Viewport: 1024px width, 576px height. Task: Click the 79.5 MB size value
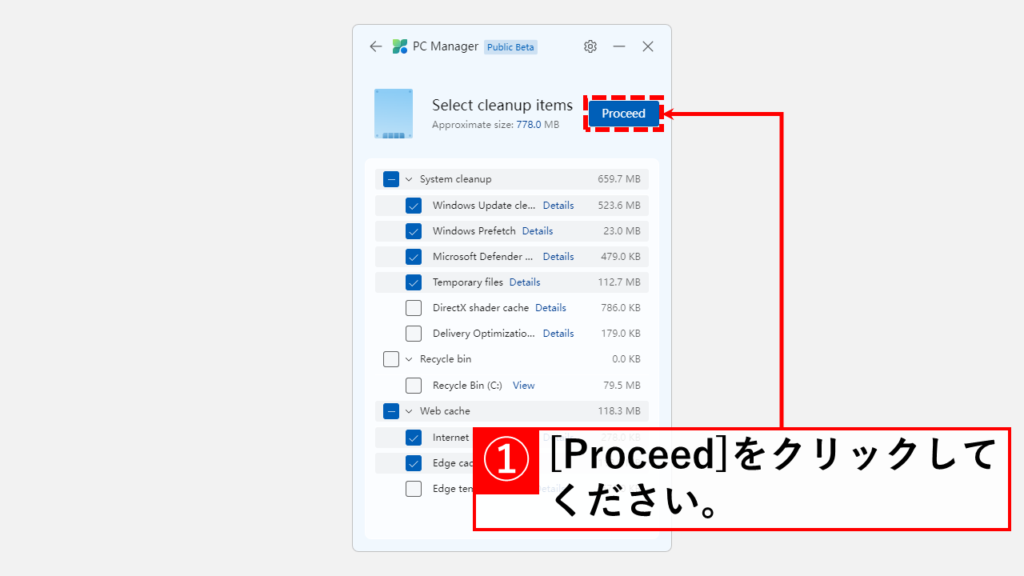(x=622, y=385)
